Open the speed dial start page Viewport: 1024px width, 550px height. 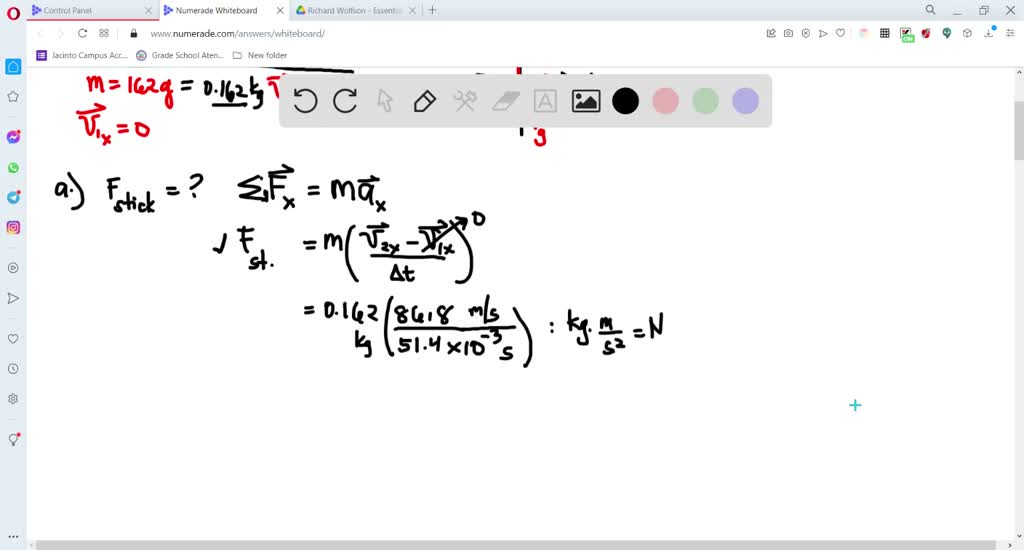click(104, 33)
